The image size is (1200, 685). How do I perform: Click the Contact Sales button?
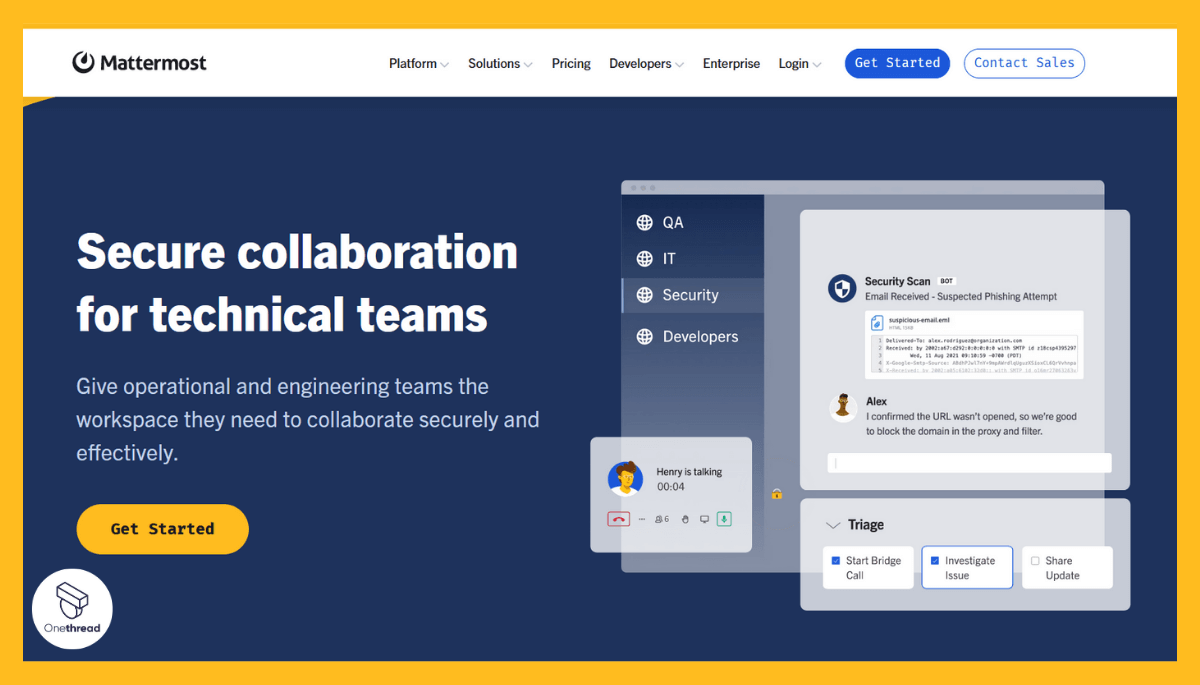point(1024,62)
